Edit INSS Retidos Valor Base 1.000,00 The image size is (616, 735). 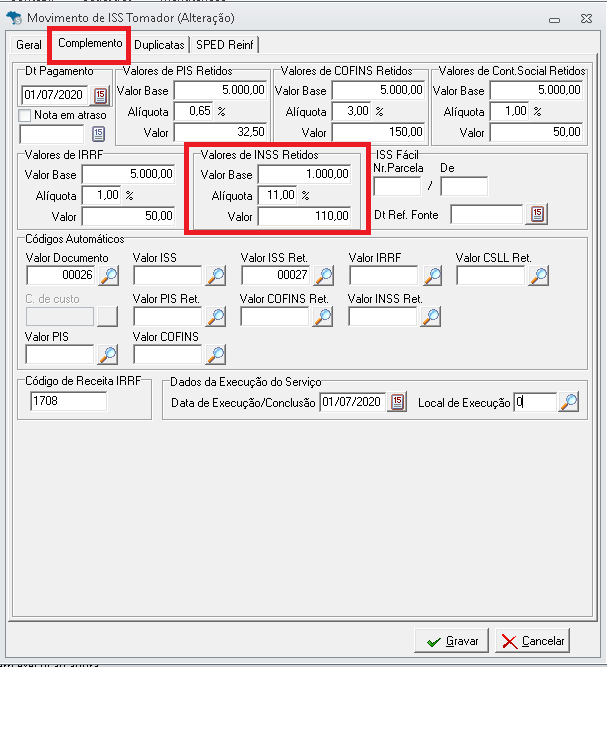pos(305,174)
